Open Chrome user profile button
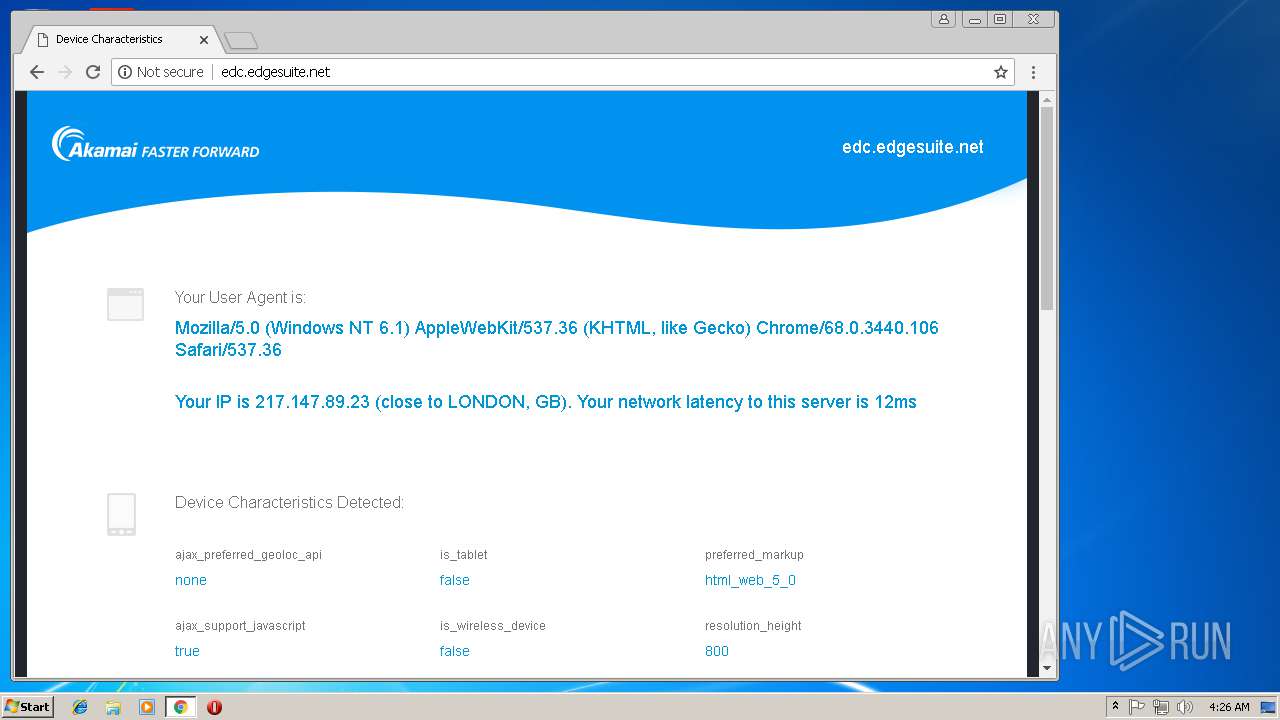The image size is (1280, 720). click(x=944, y=19)
